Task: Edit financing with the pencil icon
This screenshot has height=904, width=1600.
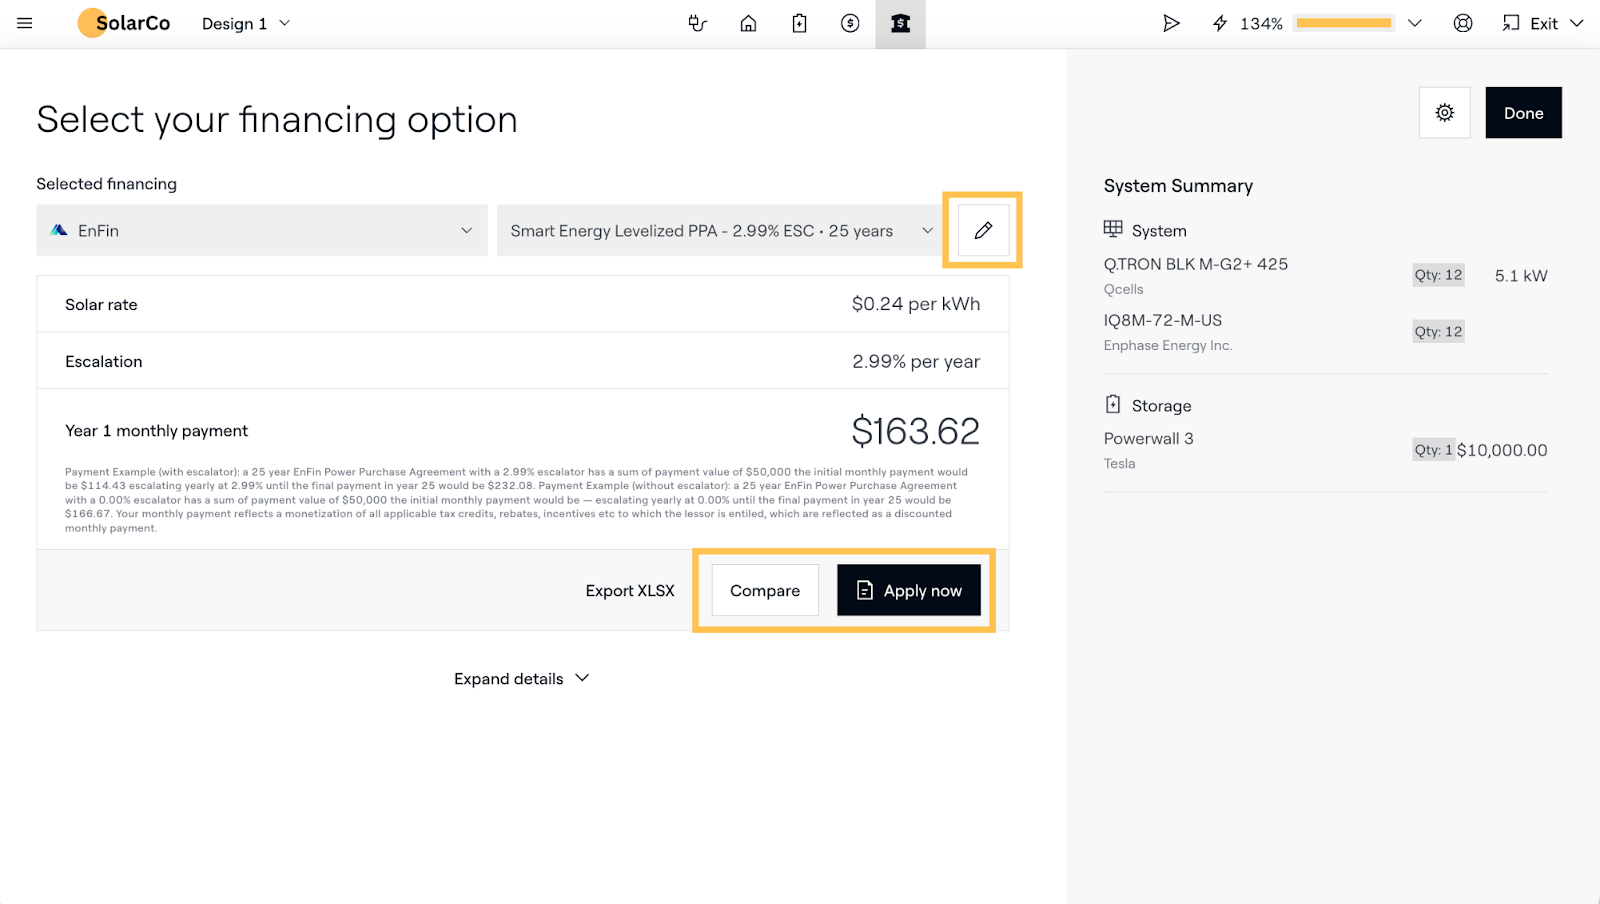Action: pyautogui.click(x=983, y=230)
